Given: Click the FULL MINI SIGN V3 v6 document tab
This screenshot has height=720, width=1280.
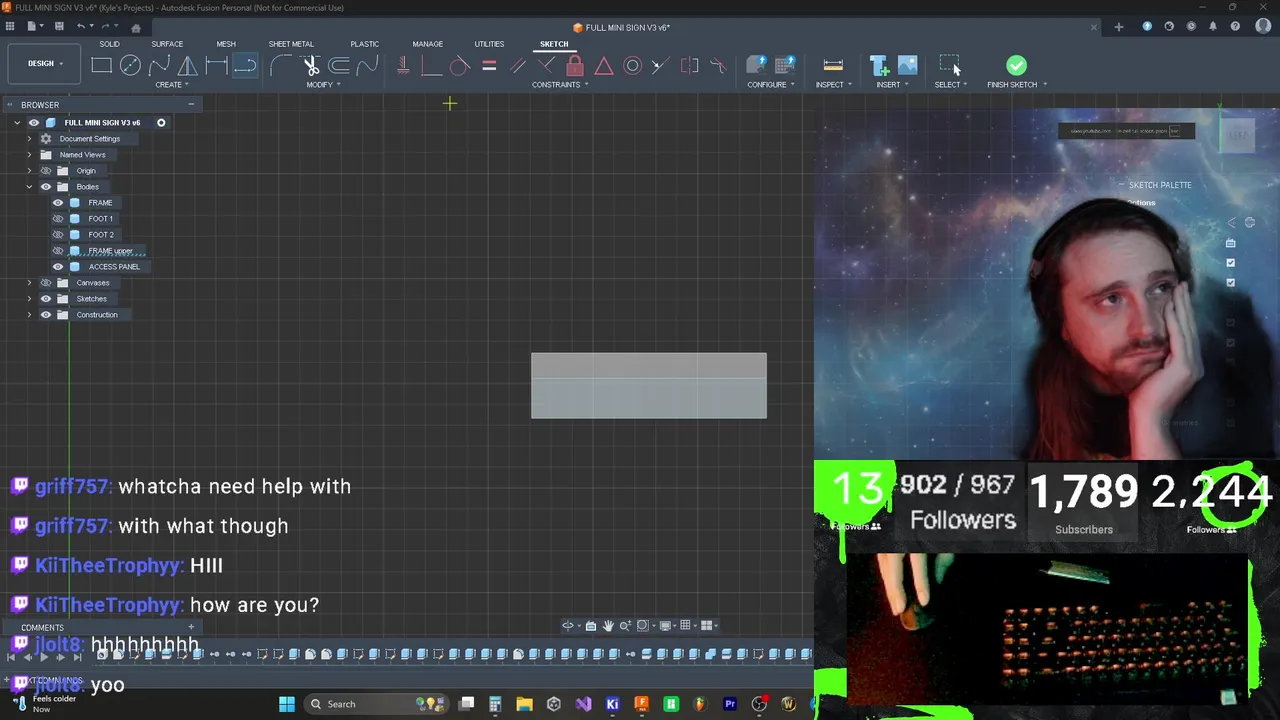Looking at the screenshot, I should point(621,27).
